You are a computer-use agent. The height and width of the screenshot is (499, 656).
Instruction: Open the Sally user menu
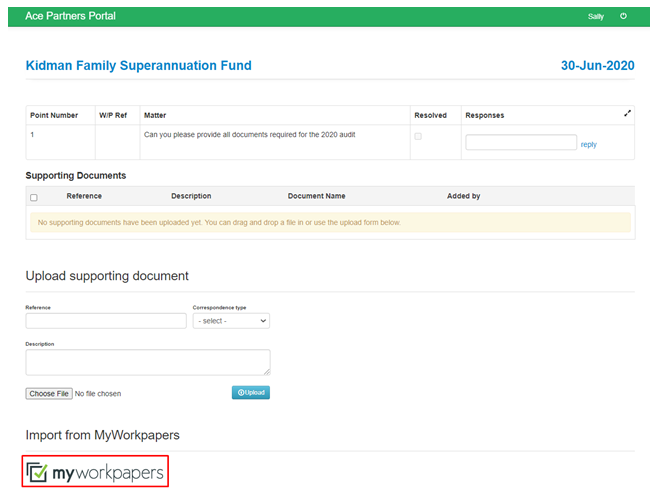596,17
